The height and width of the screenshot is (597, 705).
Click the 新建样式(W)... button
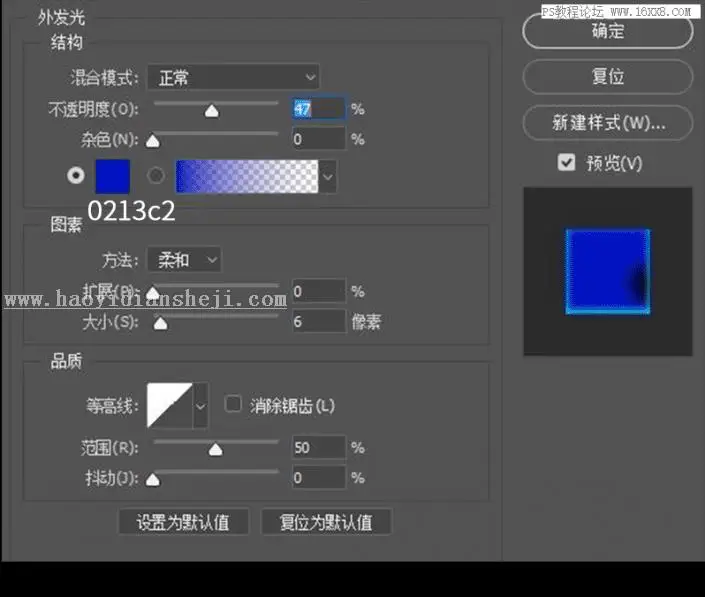607,123
